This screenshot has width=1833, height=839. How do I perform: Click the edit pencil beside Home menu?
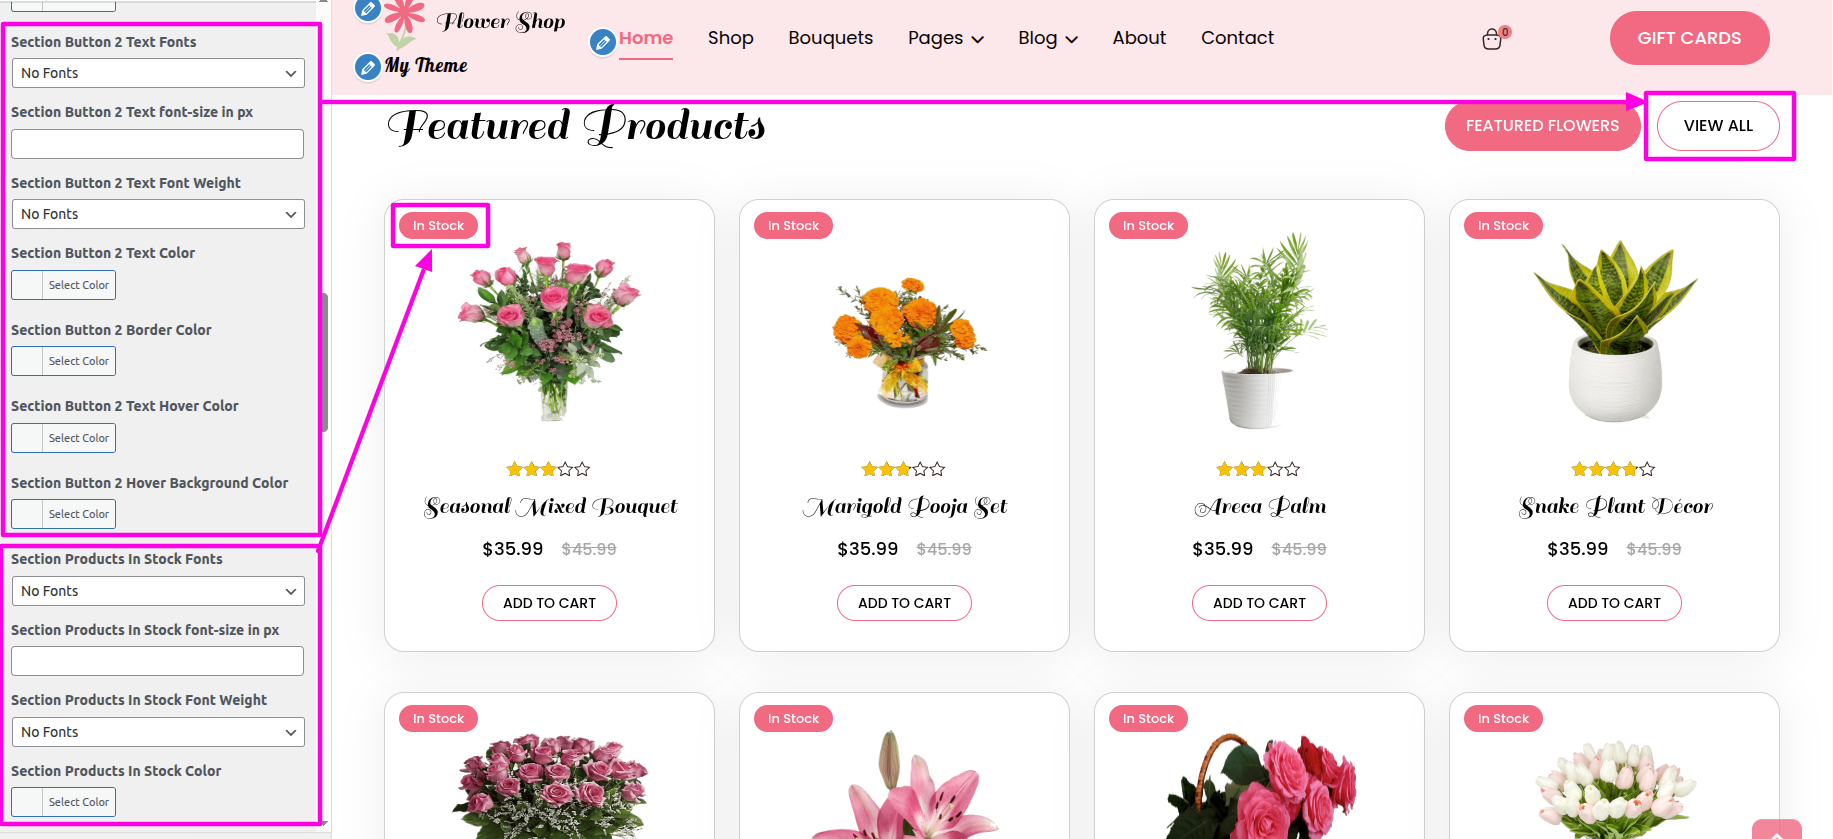click(602, 42)
